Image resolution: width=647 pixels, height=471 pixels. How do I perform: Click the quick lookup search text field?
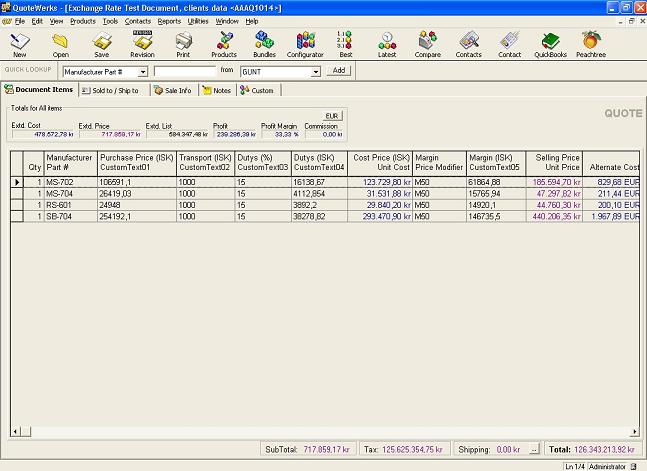pos(184,71)
